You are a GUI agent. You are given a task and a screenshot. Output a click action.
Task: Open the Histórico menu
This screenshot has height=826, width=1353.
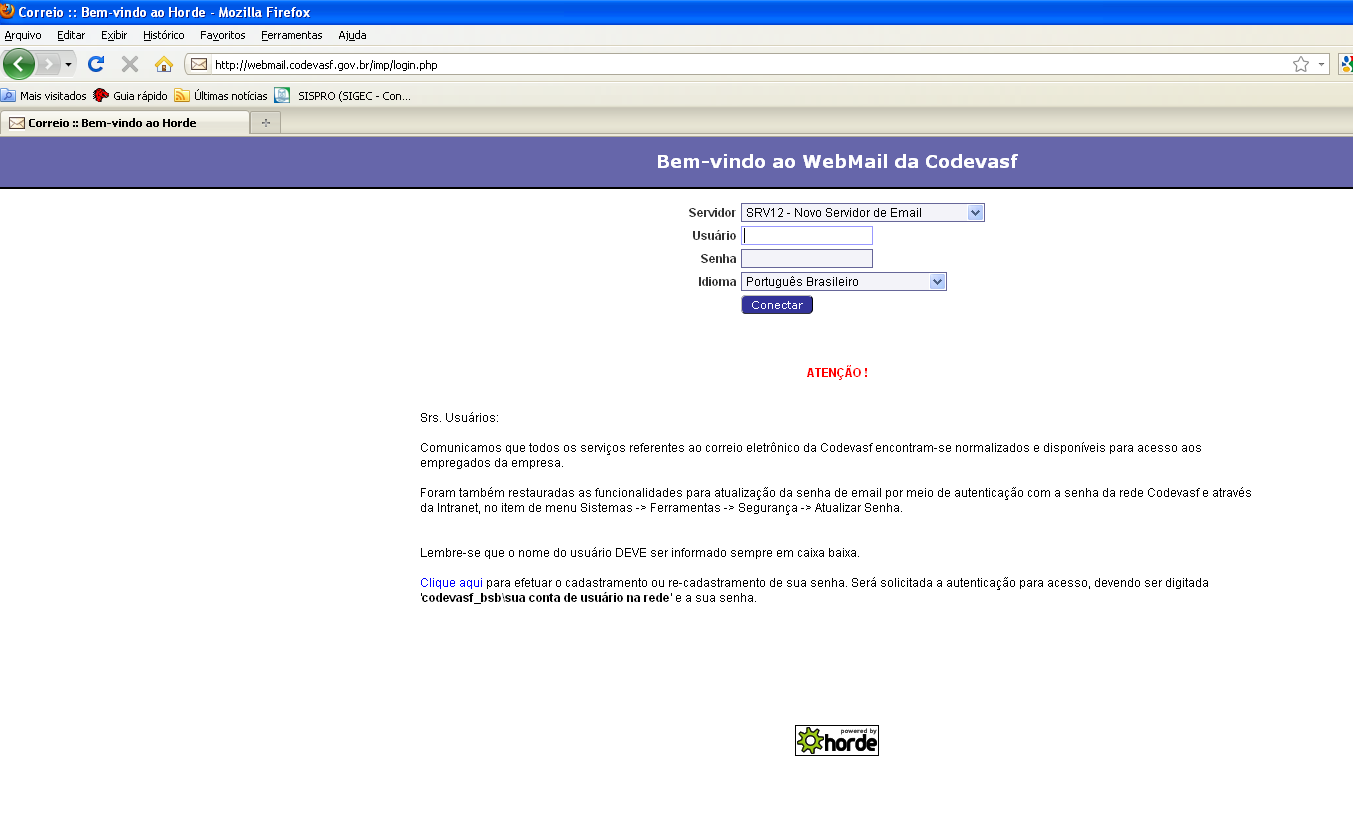(164, 35)
